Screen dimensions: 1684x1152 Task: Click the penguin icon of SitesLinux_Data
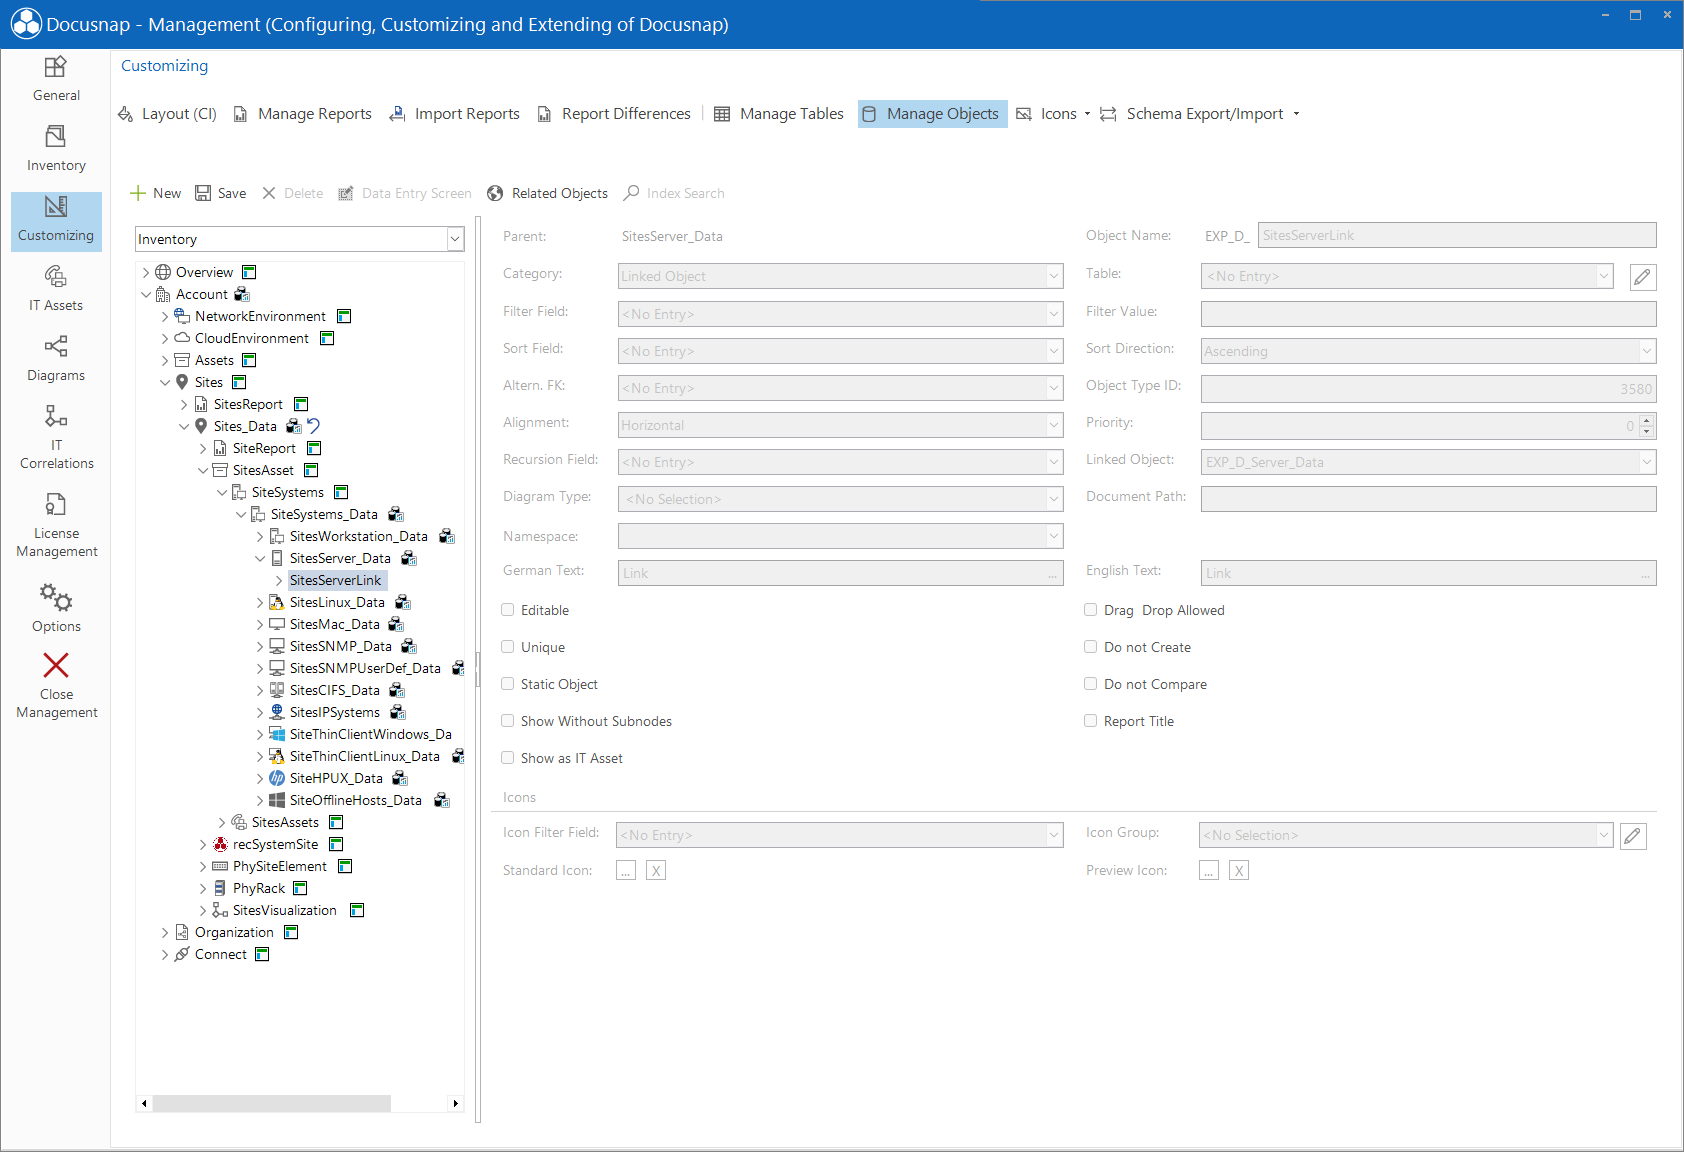pos(277,602)
